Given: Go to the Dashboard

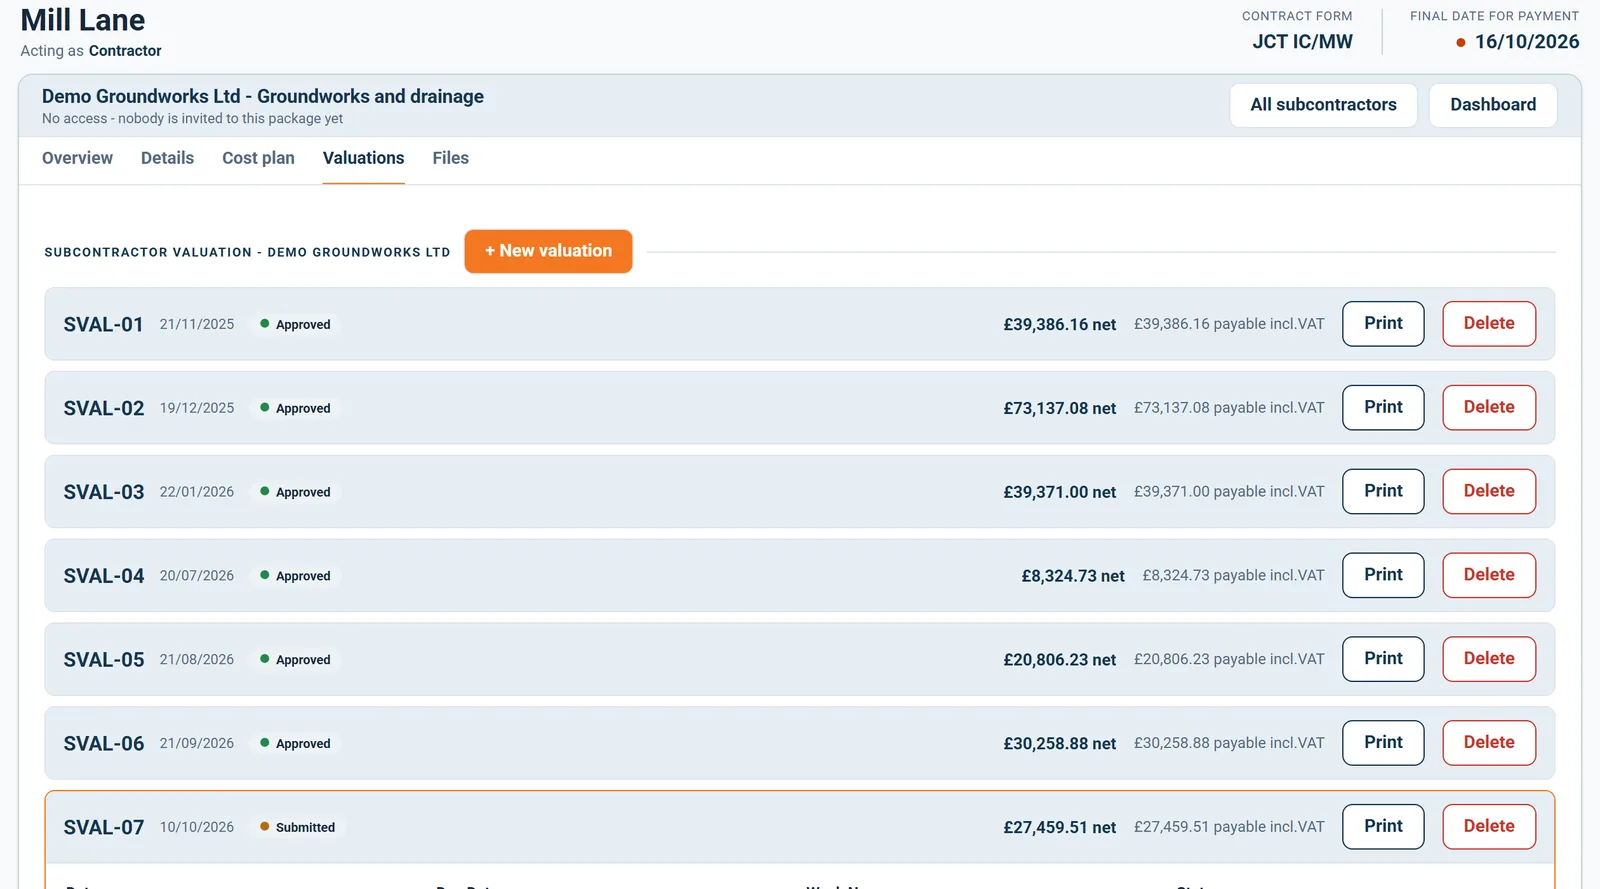Looking at the screenshot, I should 1493,105.
